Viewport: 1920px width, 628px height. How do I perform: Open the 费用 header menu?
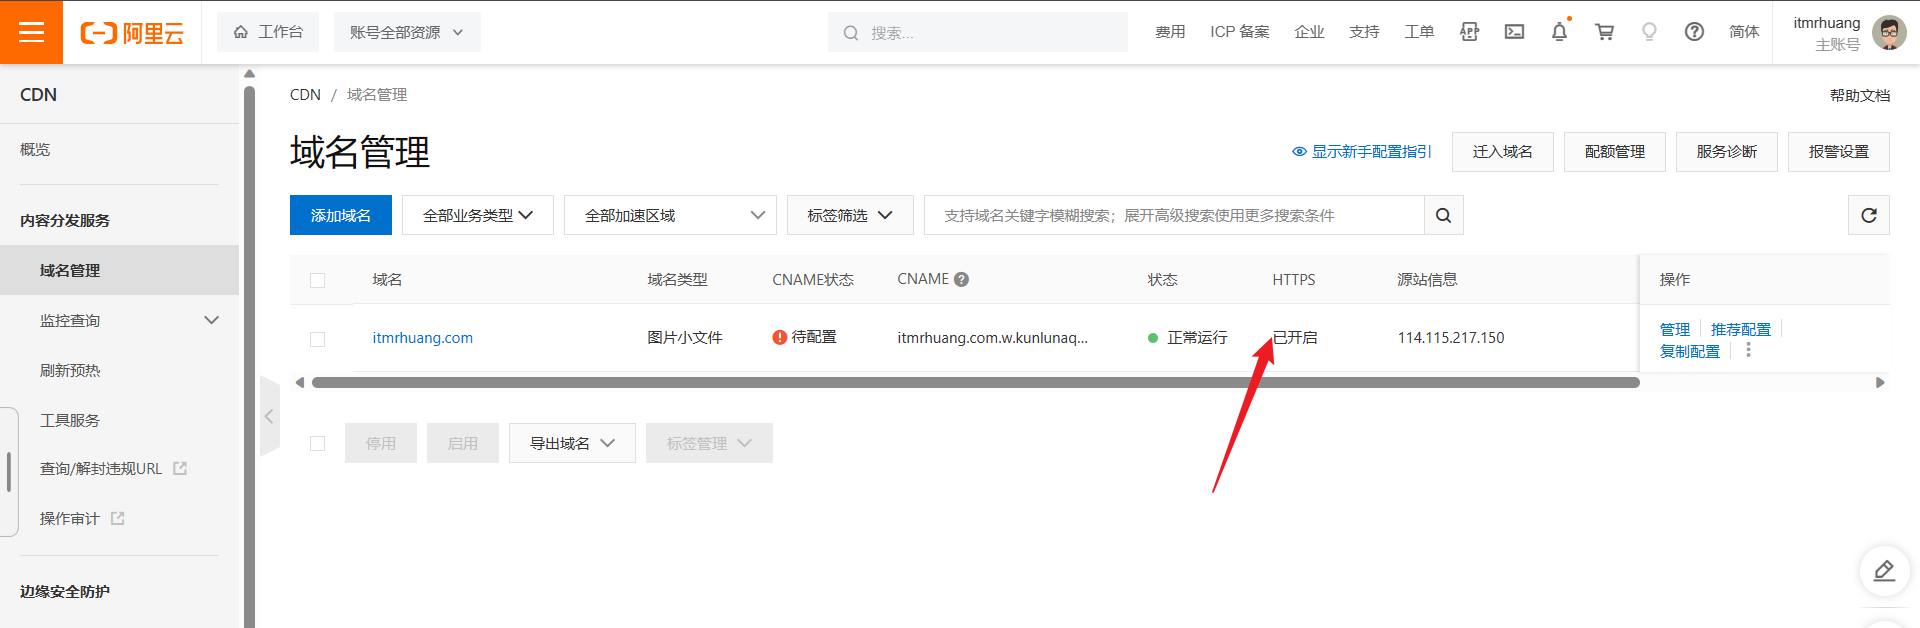(1170, 32)
